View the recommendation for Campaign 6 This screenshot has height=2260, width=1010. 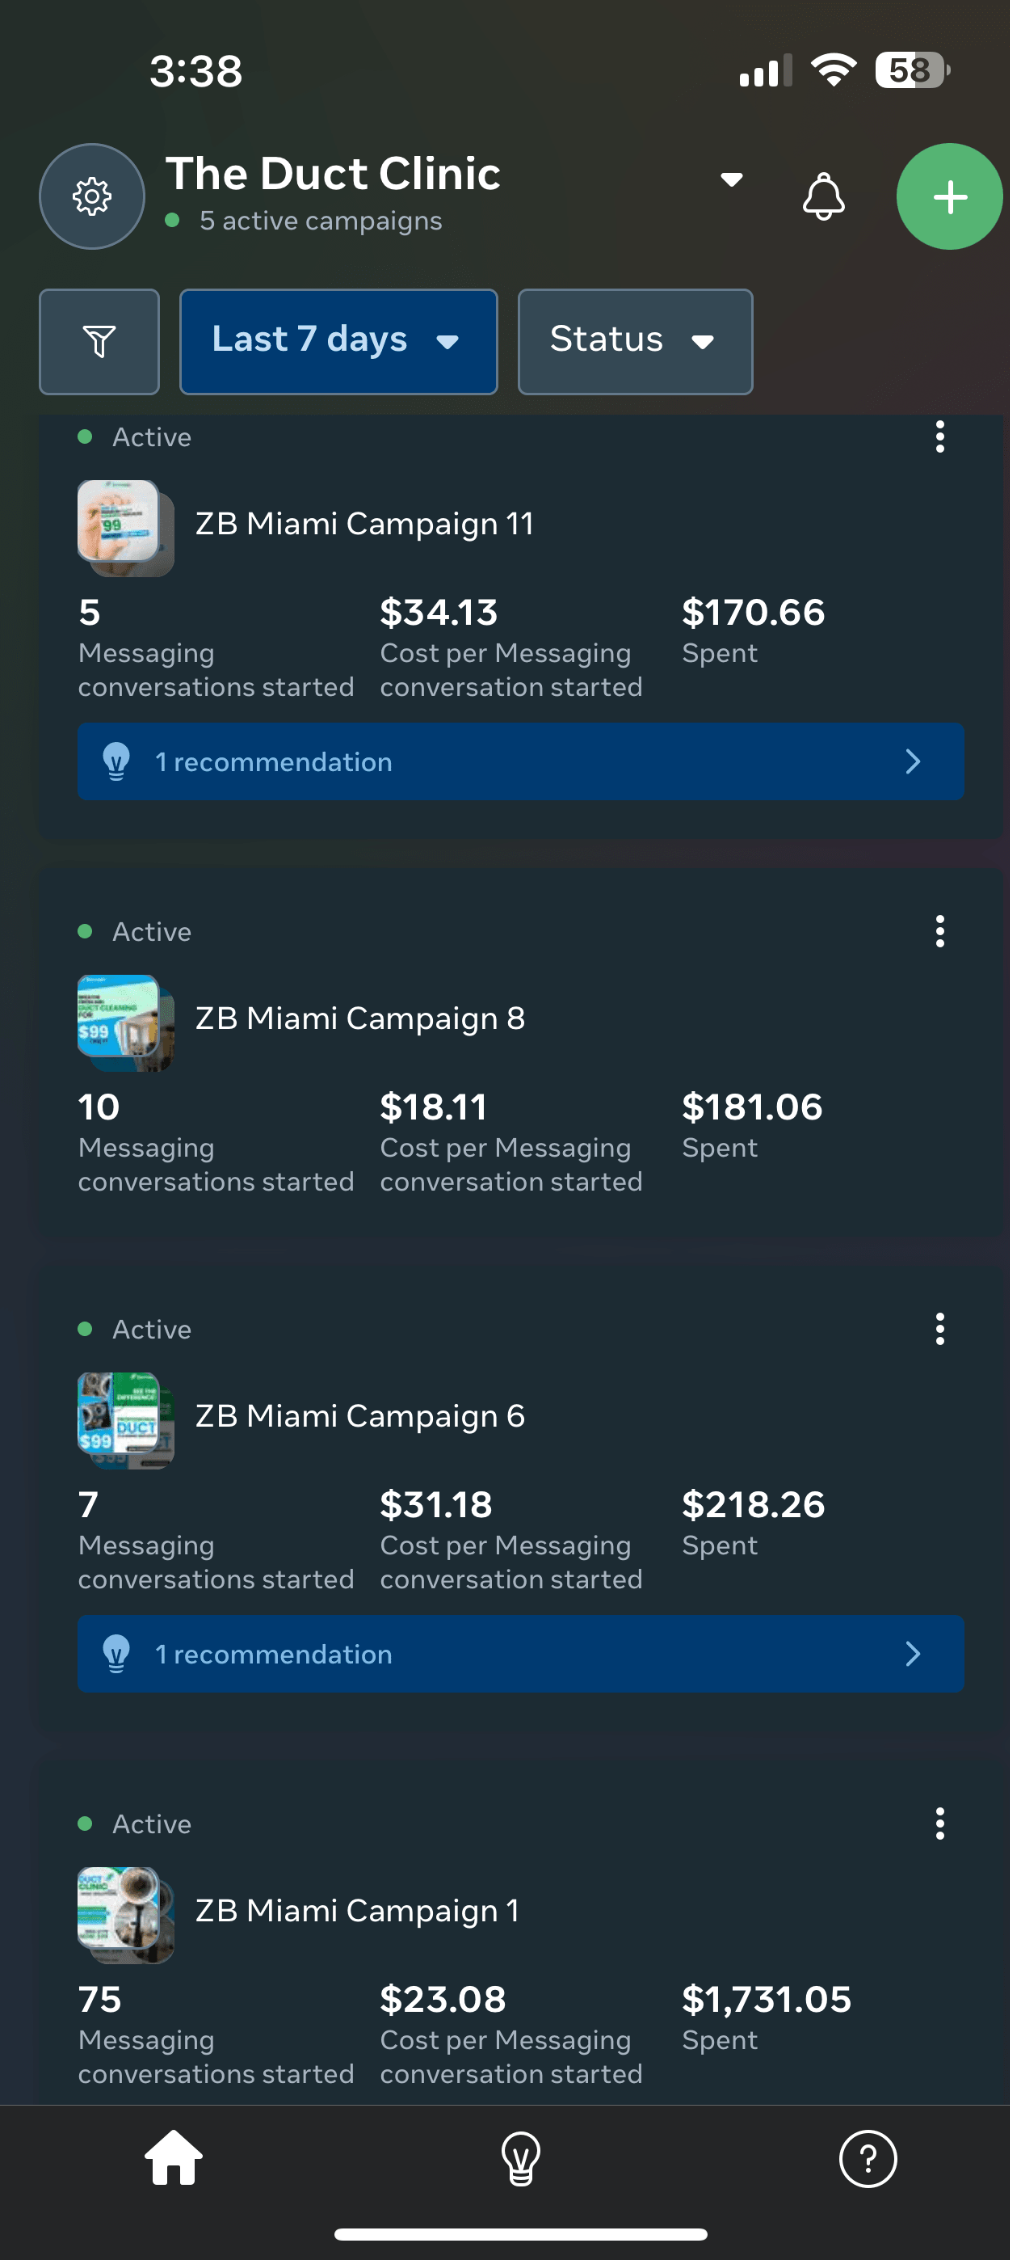(520, 1654)
